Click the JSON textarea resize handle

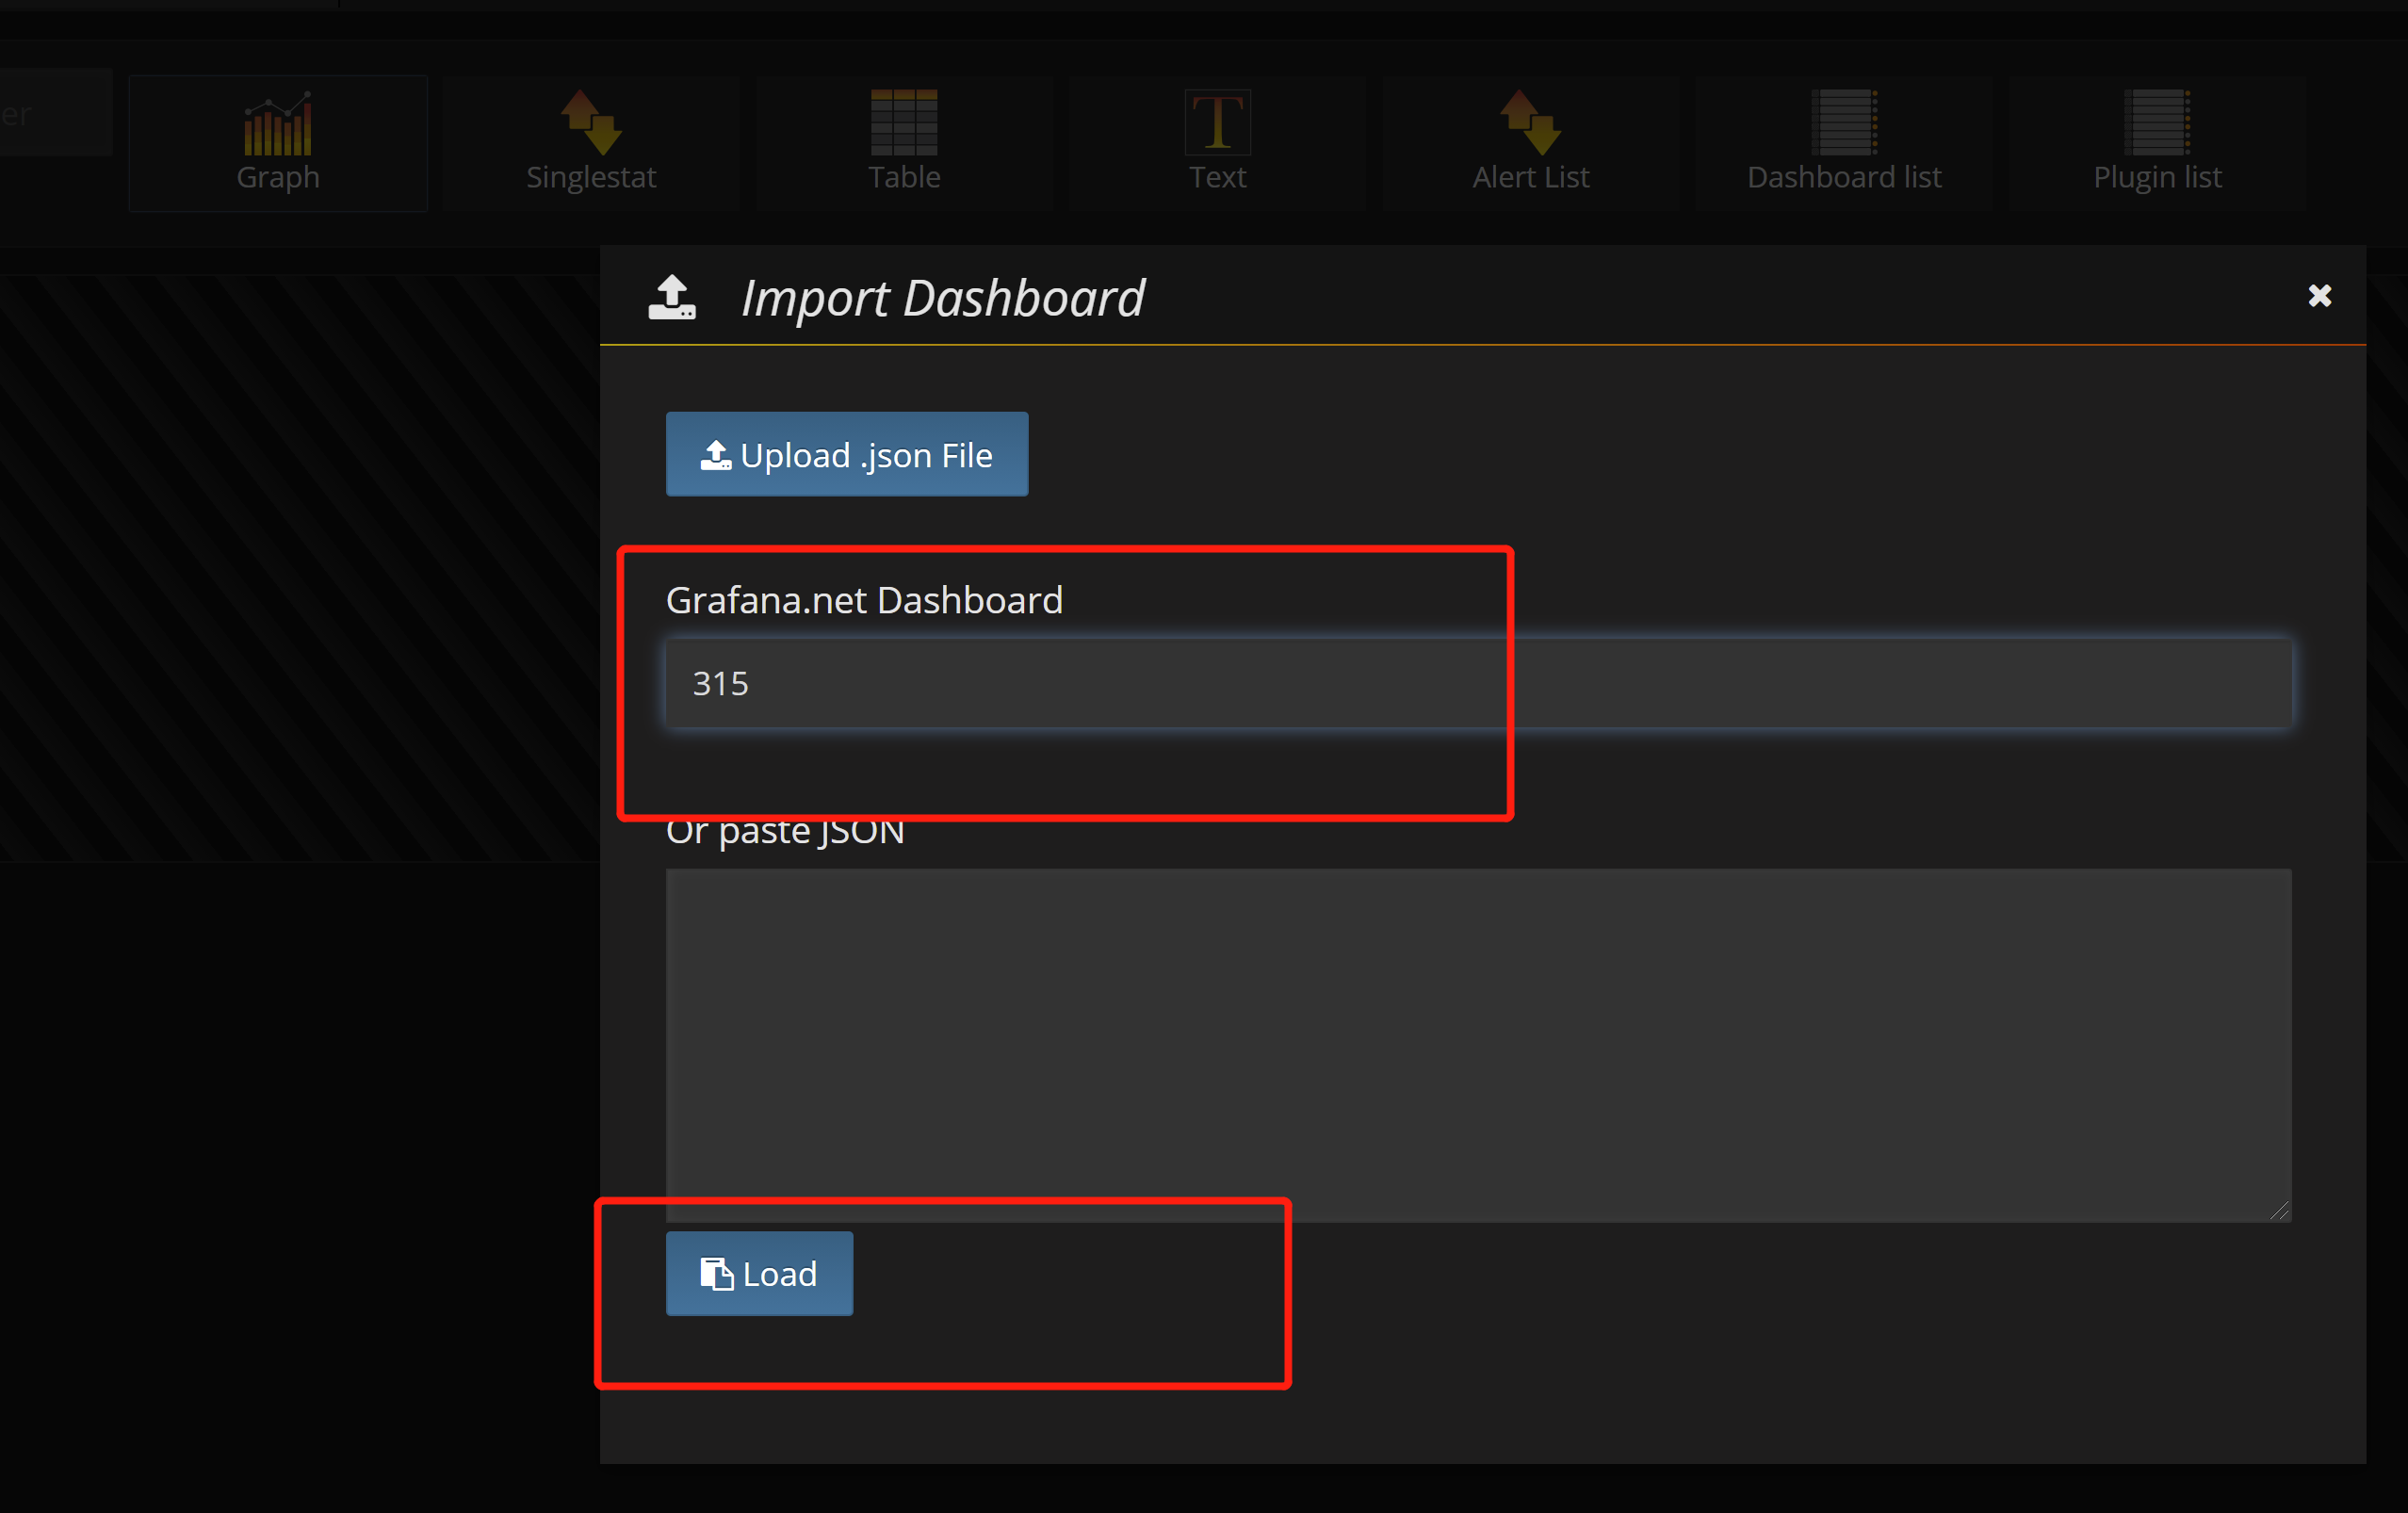tap(2279, 1210)
